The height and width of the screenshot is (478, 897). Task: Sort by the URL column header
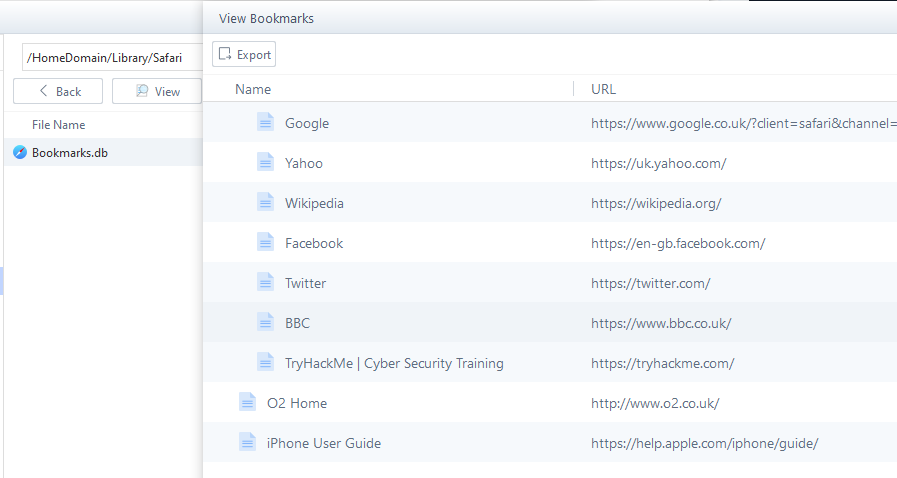603,89
